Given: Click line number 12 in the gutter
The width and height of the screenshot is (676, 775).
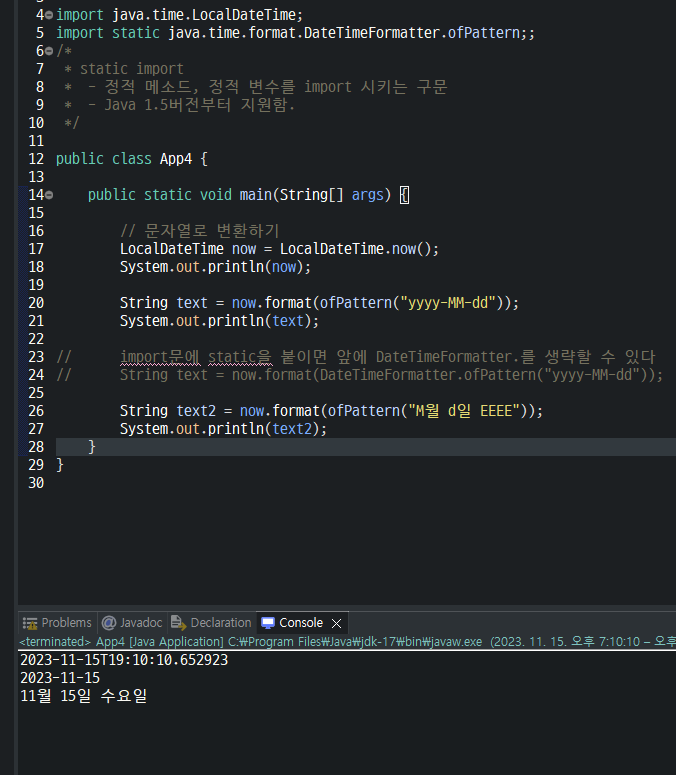Looking at the screenshot, I should pyautogui.click(x=36, y=159).
